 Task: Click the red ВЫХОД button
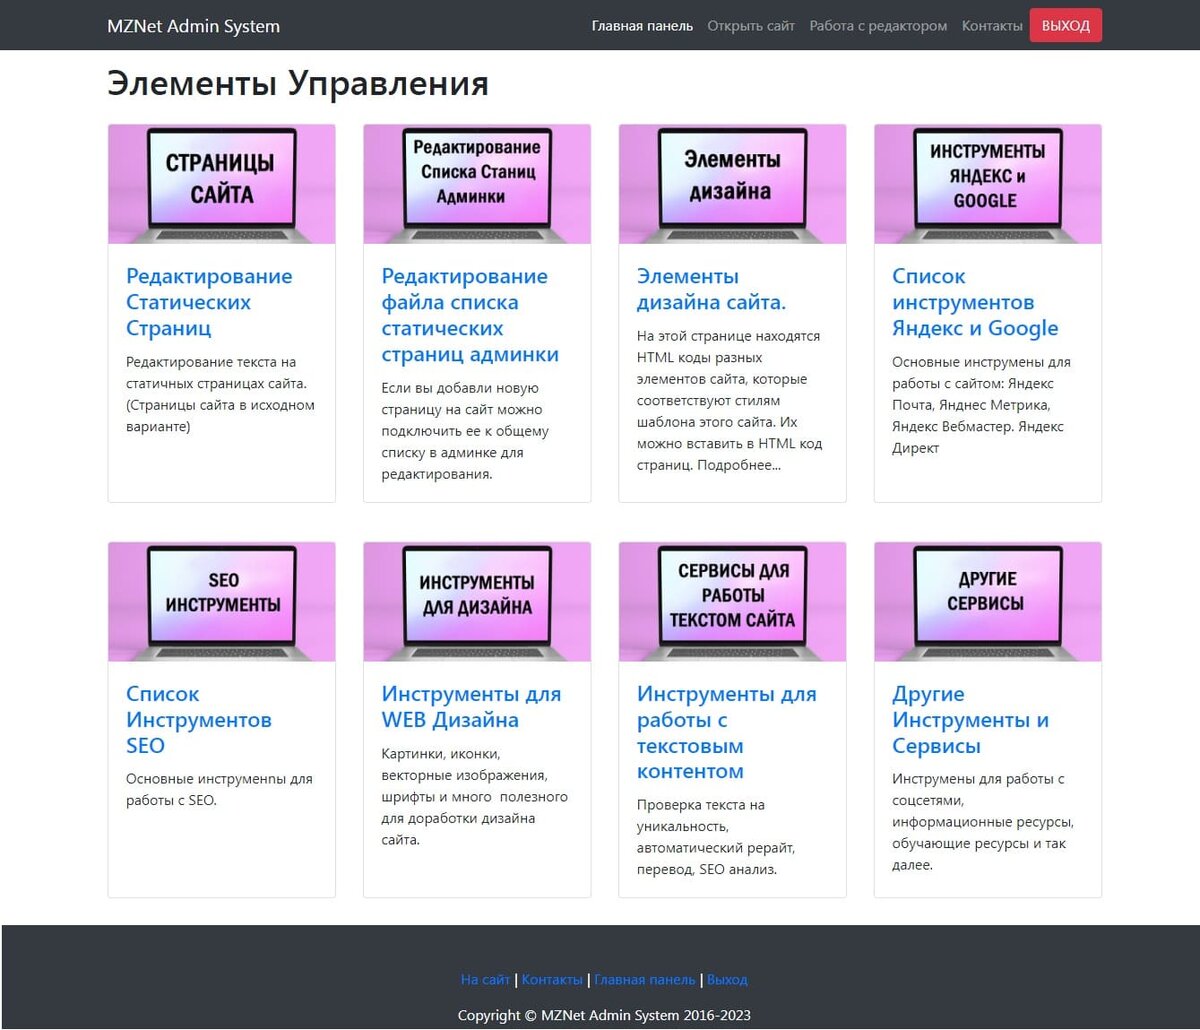click(1065, 25)
